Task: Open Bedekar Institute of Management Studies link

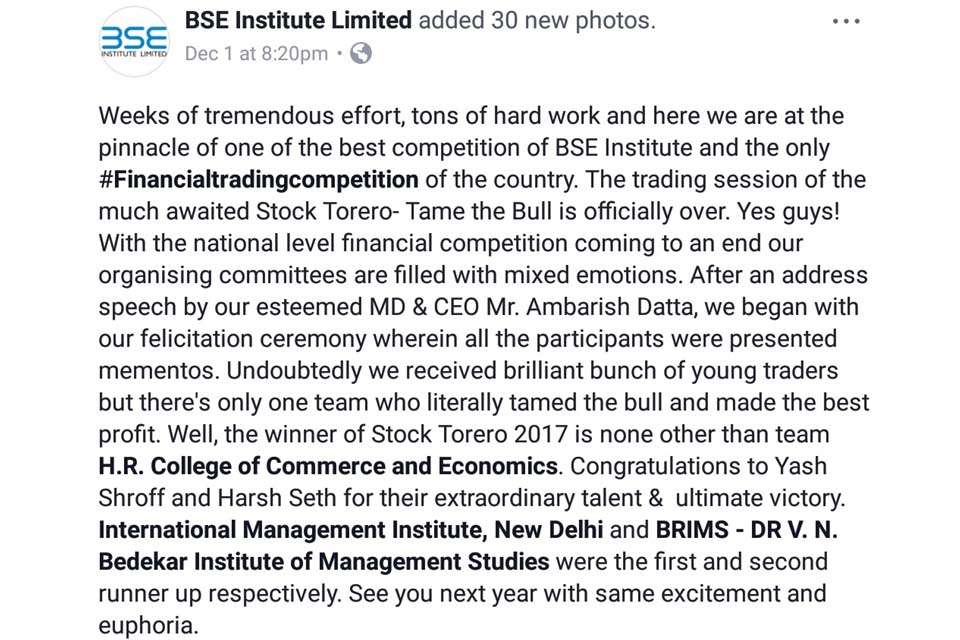Action: pos(324,562)
